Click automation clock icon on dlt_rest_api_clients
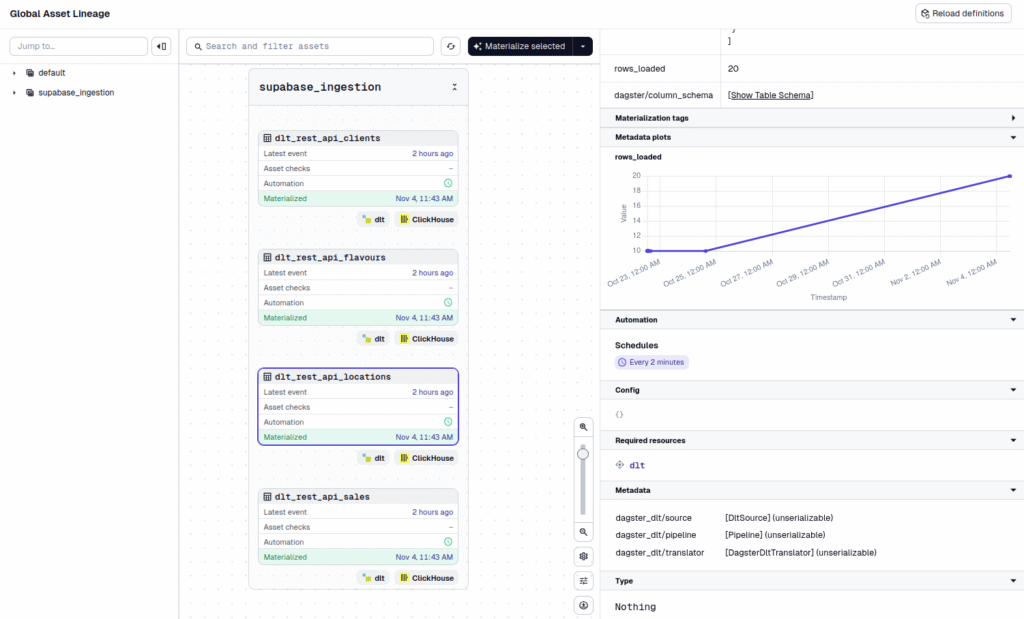The width and height of the screenshot is (1024, 619). [448, 183]
